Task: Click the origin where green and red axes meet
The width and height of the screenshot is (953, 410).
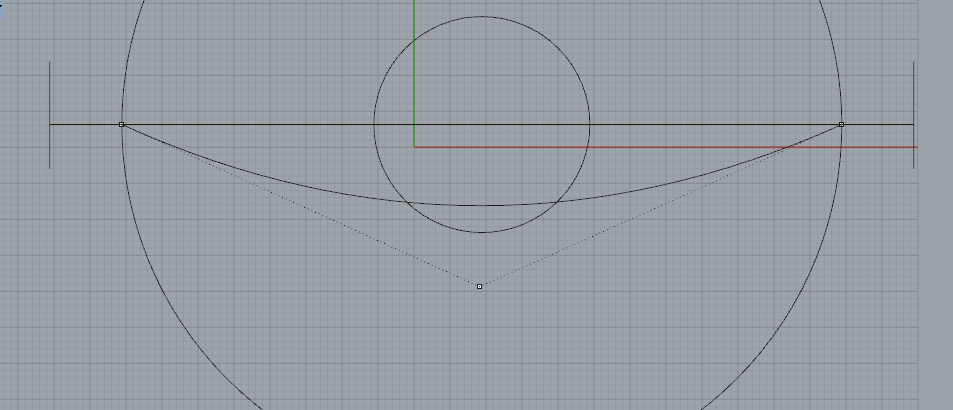Action: point(415,147)
